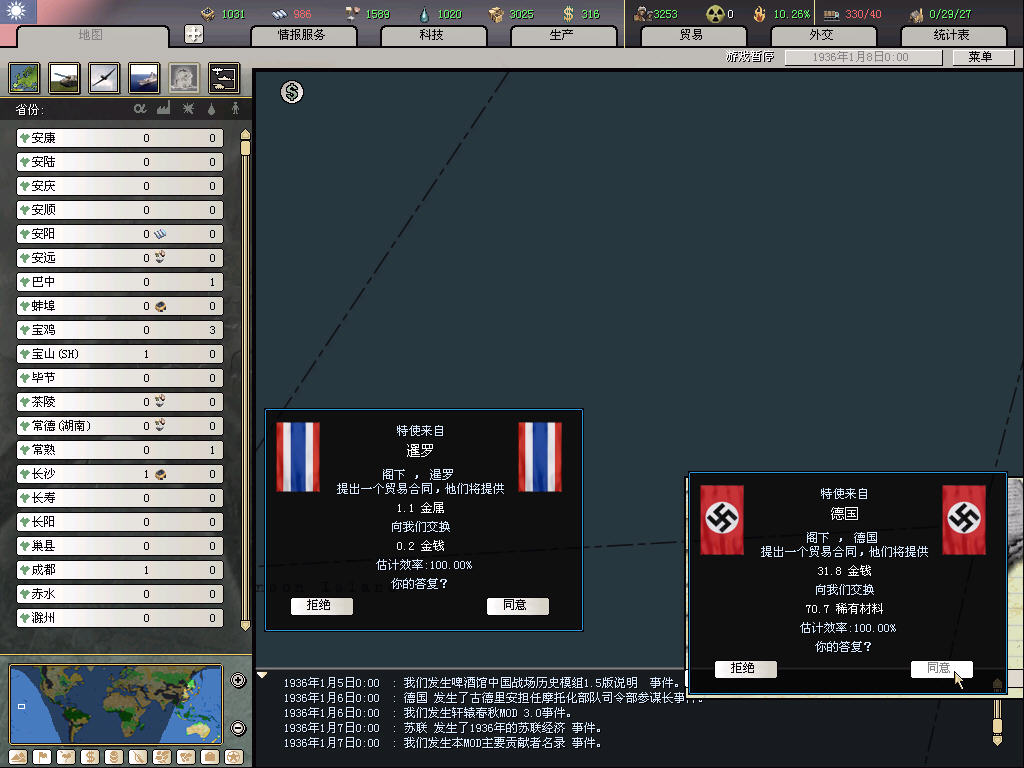Switch to the 科技 tab

coord(432,35)
